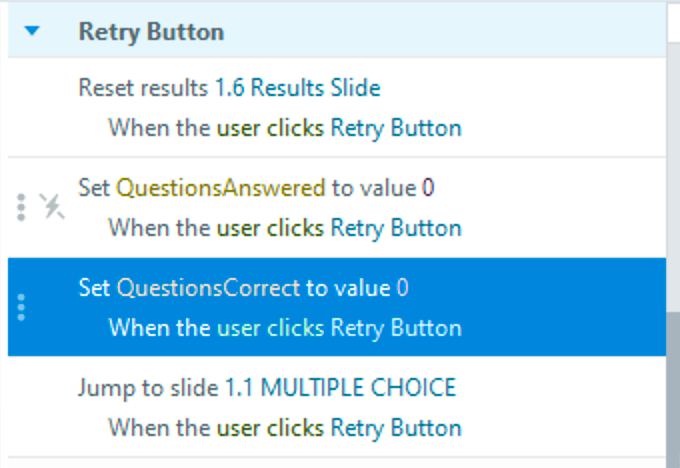Edit value 0 of QuestionsAnswered trigger
The image size is (680, 468).
(428, 188)
